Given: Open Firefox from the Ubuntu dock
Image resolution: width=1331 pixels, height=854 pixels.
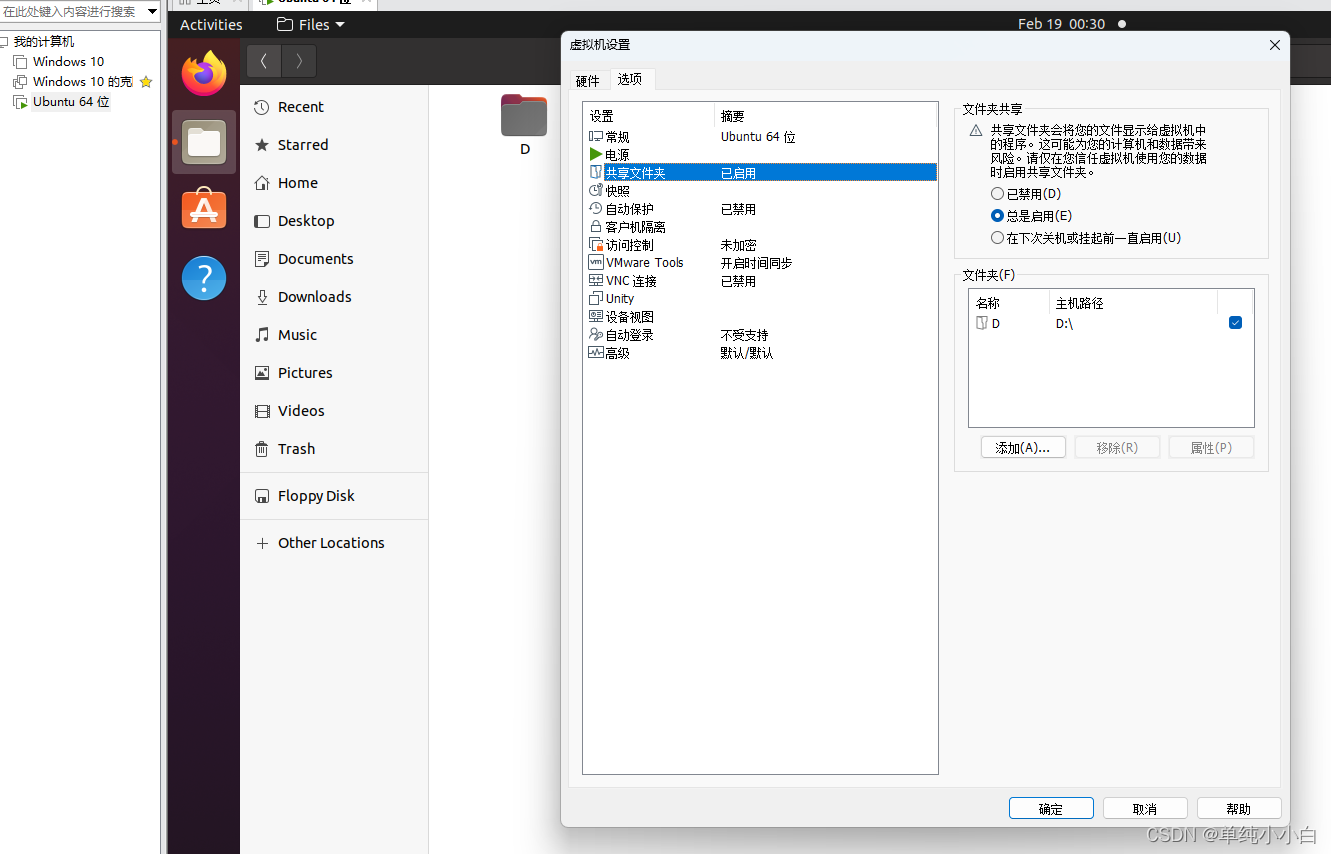Looking at the screenshot, I should pos(204,73).
